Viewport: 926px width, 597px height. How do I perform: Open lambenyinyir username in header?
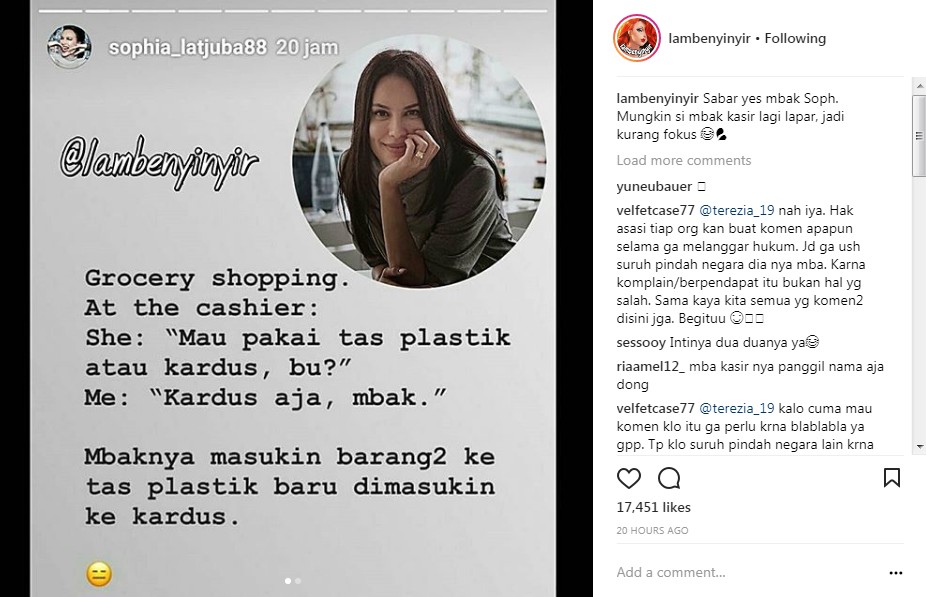coord(709,38)
